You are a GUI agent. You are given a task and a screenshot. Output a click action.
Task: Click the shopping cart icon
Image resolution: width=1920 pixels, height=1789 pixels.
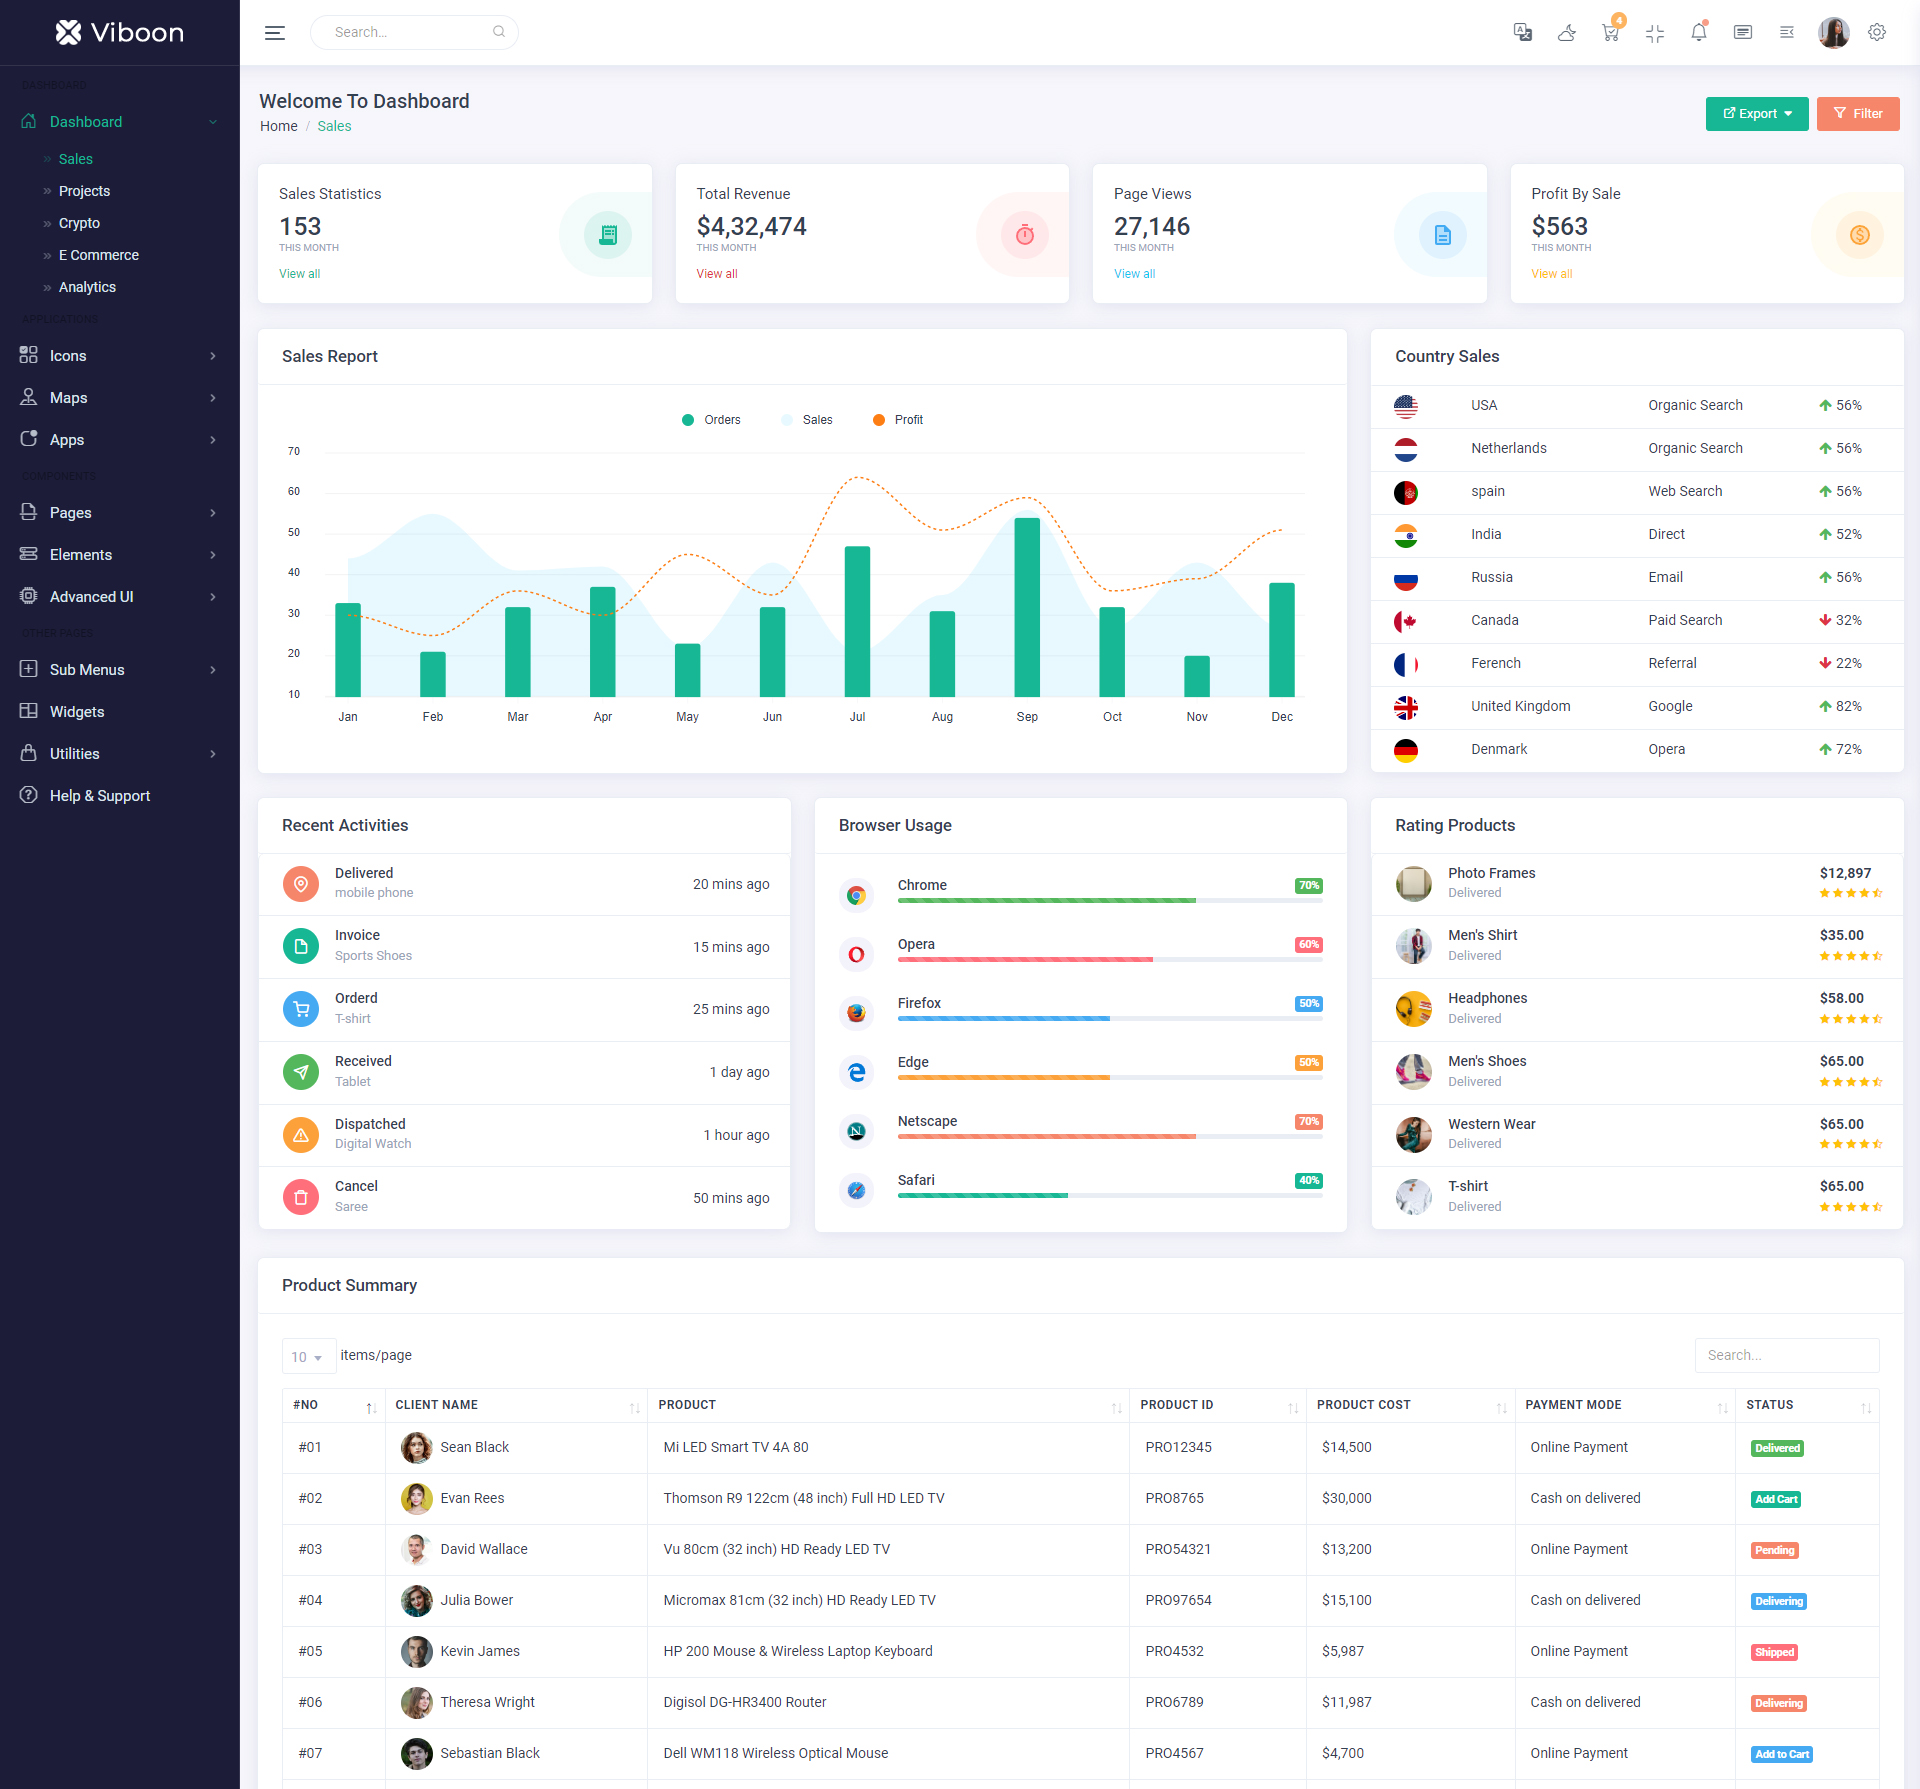[x=1610, y=32]
